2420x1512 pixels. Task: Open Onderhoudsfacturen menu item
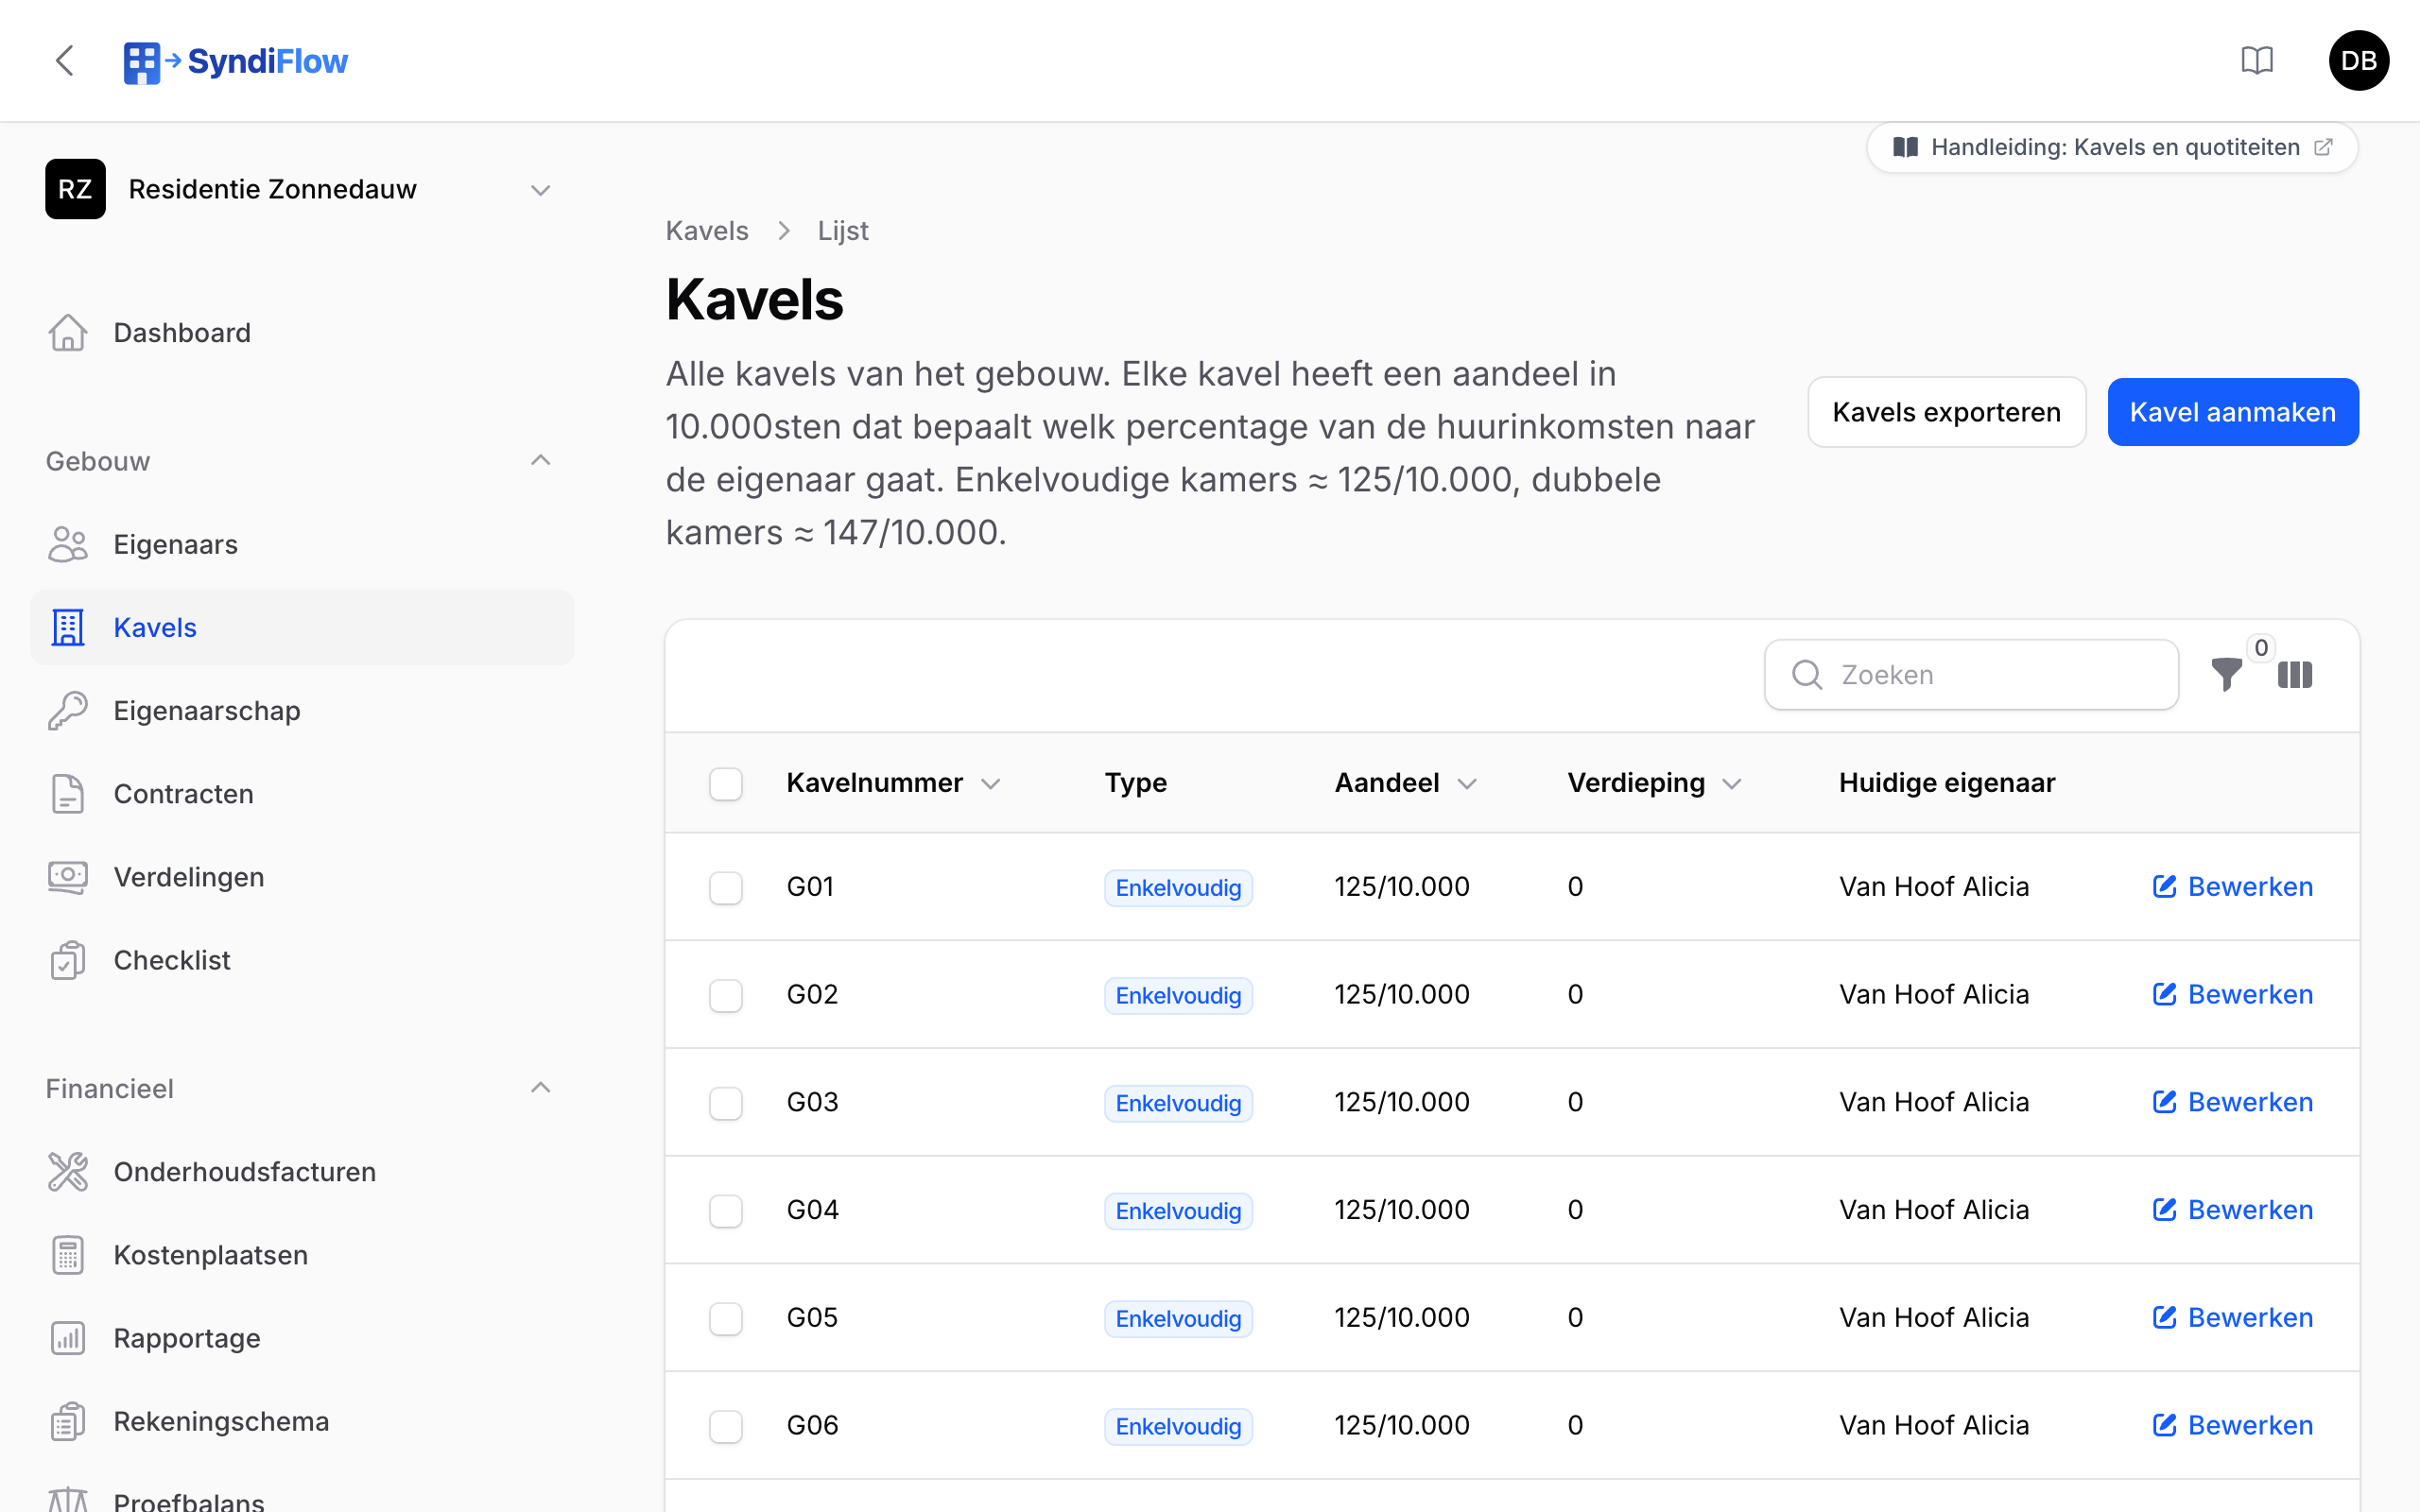[x=302, y=1172]
